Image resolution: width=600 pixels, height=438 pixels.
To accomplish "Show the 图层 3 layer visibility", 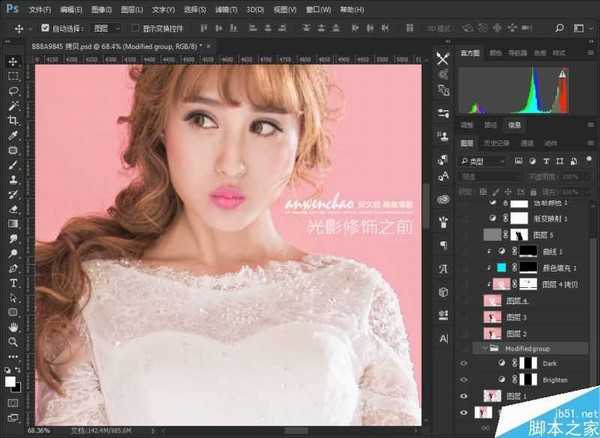I will 464,317.
